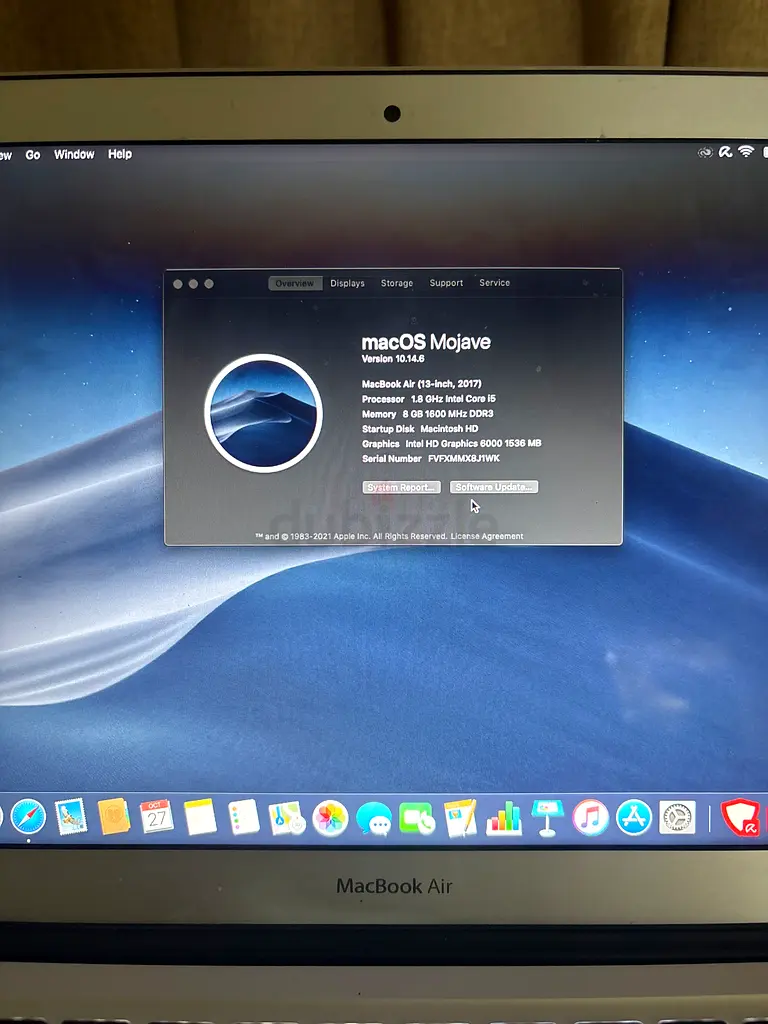Launch FaceTime from the Dock
This screenshot has width=768, height=1024.
(417, 819)
